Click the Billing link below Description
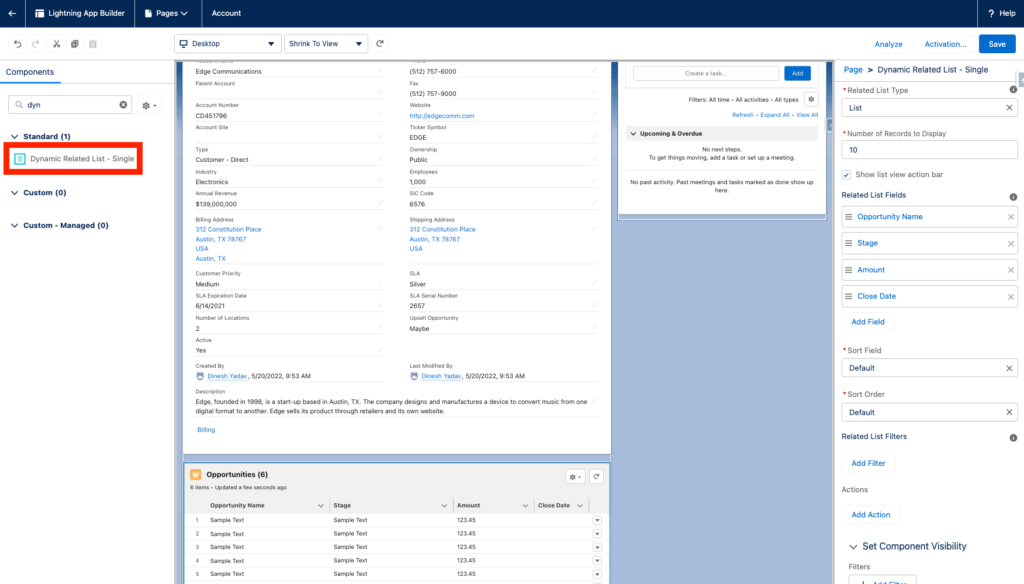The height and width of the screenshot is (584, 1024). click(206, 430)
